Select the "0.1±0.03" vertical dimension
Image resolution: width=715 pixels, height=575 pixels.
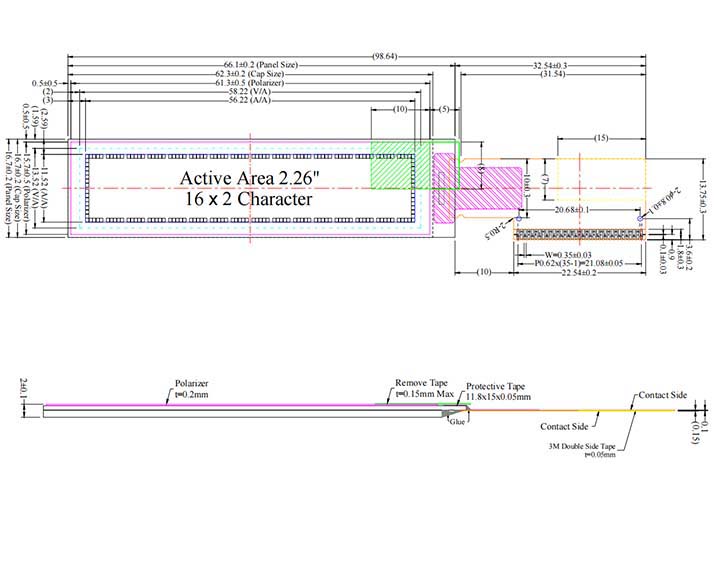[663, 259]
